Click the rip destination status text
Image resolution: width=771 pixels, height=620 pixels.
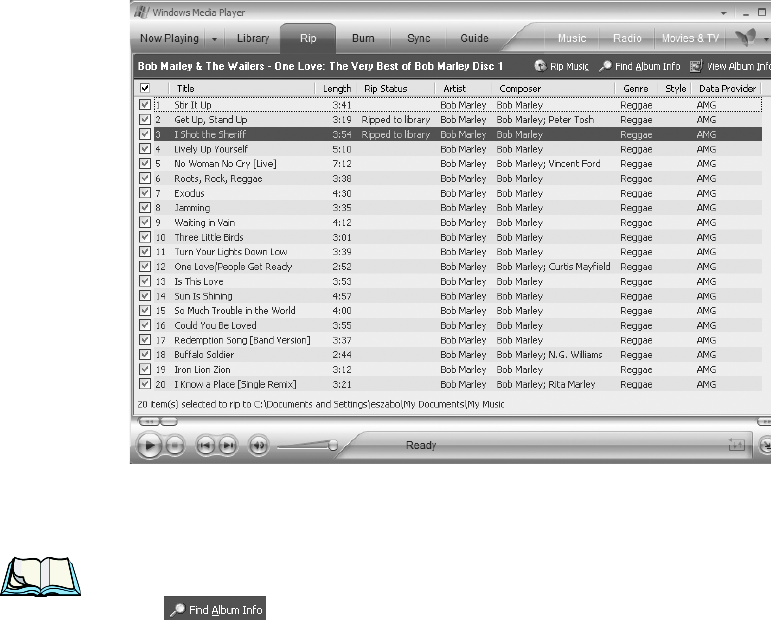pyautogui.click(x=321, y=404)
